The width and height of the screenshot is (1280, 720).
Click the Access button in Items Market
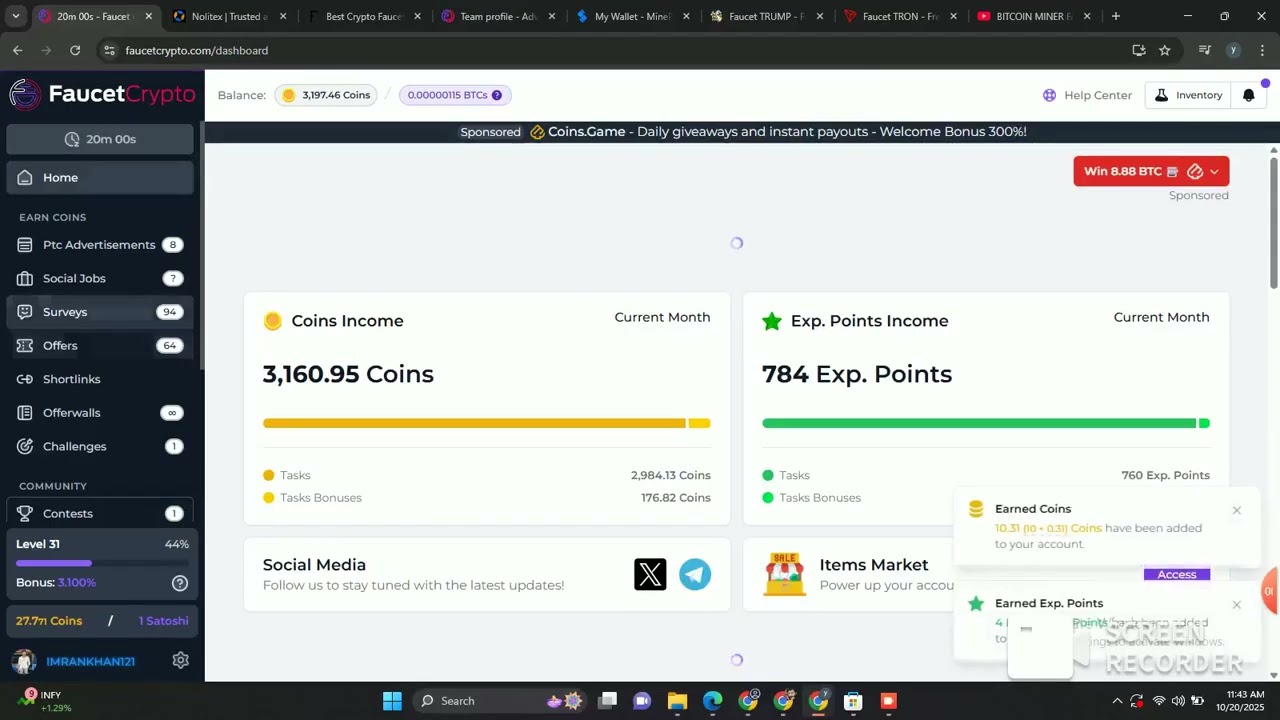click(1177, 574)
